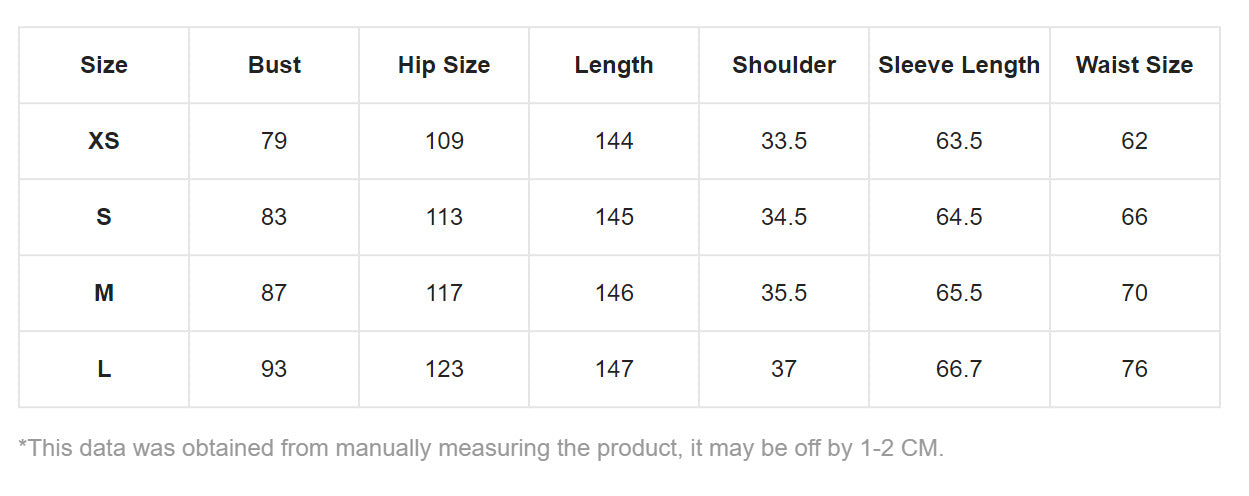Select the XS size row label
This screenshot has height=496, width=1249.
pos(104,141)
